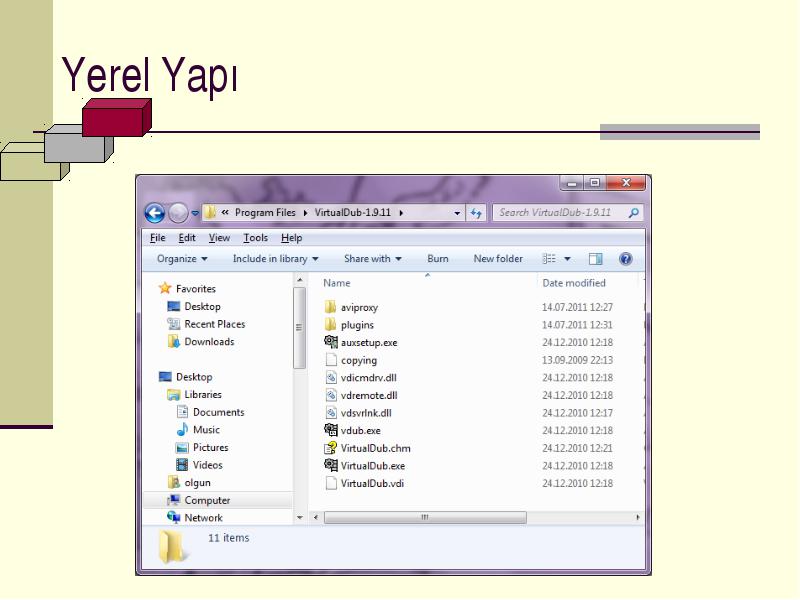Select Computer in navigation pane
The width and height of the screenshot is (800, 600).
pos(198,501)
